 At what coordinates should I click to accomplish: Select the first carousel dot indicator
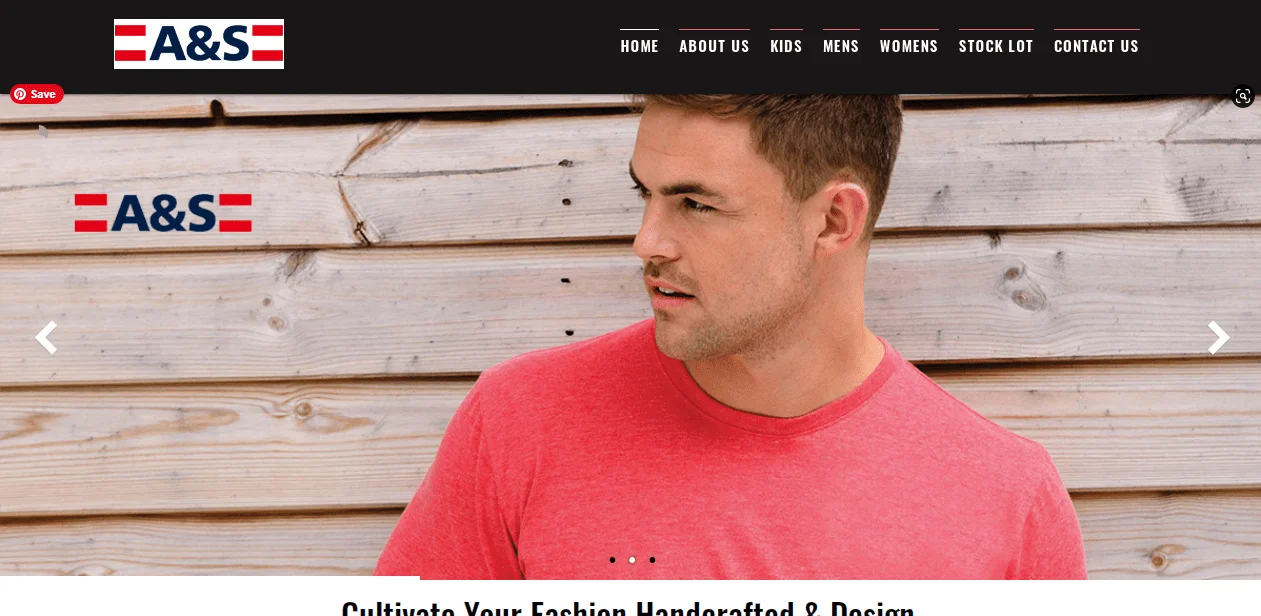click(612, 560)
